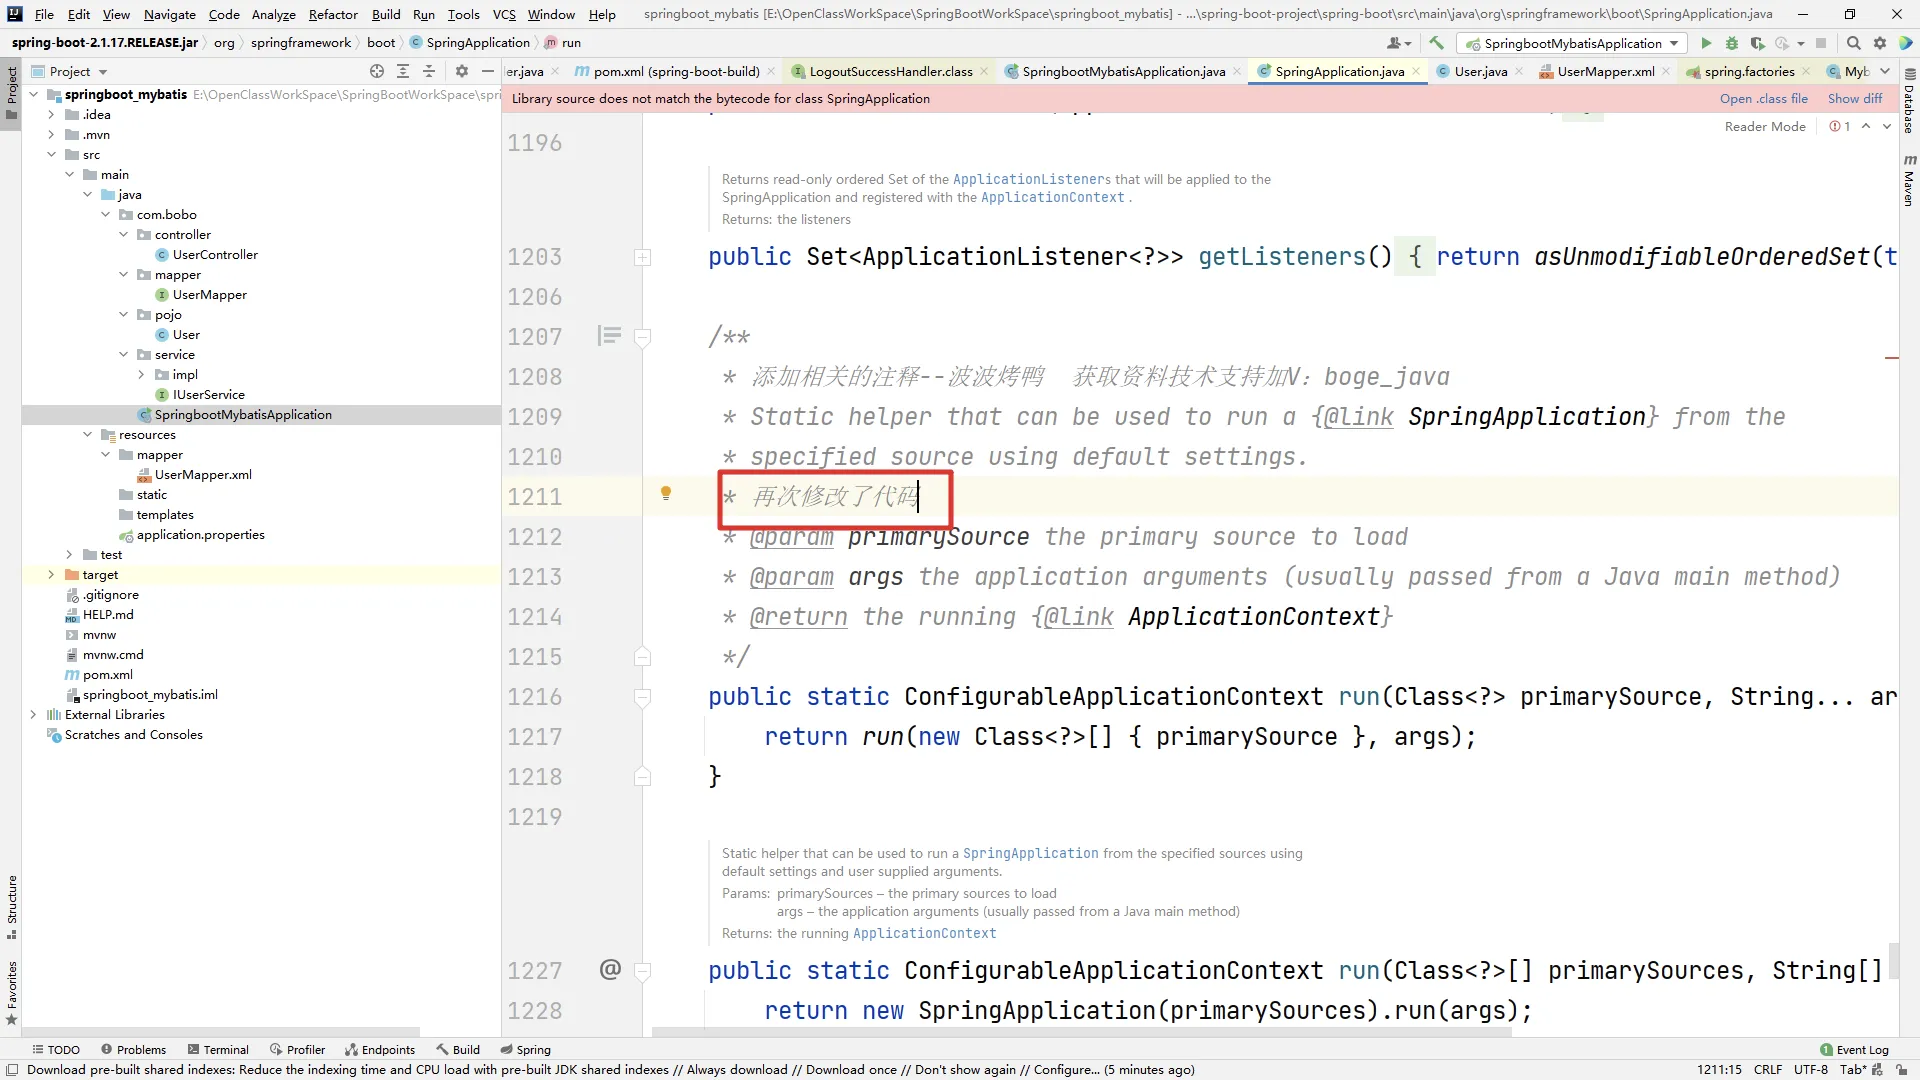Show hidden editor tabs dropdown
Image resolution: width=1920 pixels, height=1080 pixels.
(1885, 71)
